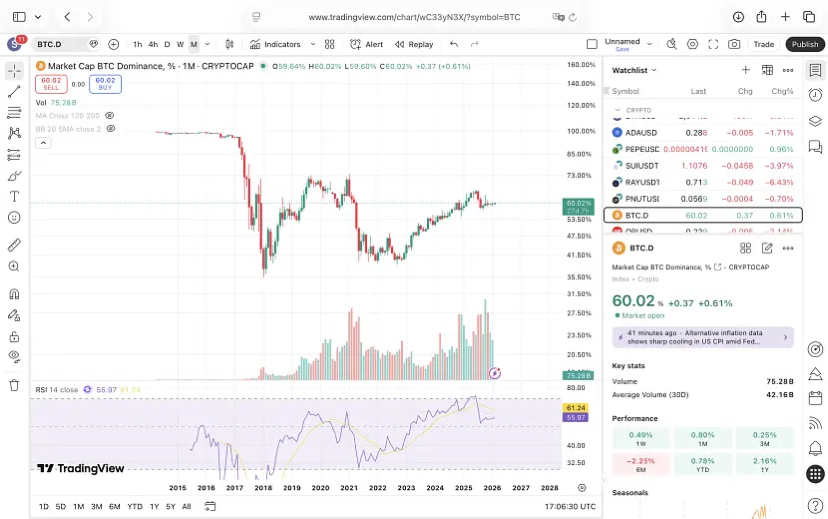Expand the indicator favorites dropdown
The image size is (828, 519).
313,44
